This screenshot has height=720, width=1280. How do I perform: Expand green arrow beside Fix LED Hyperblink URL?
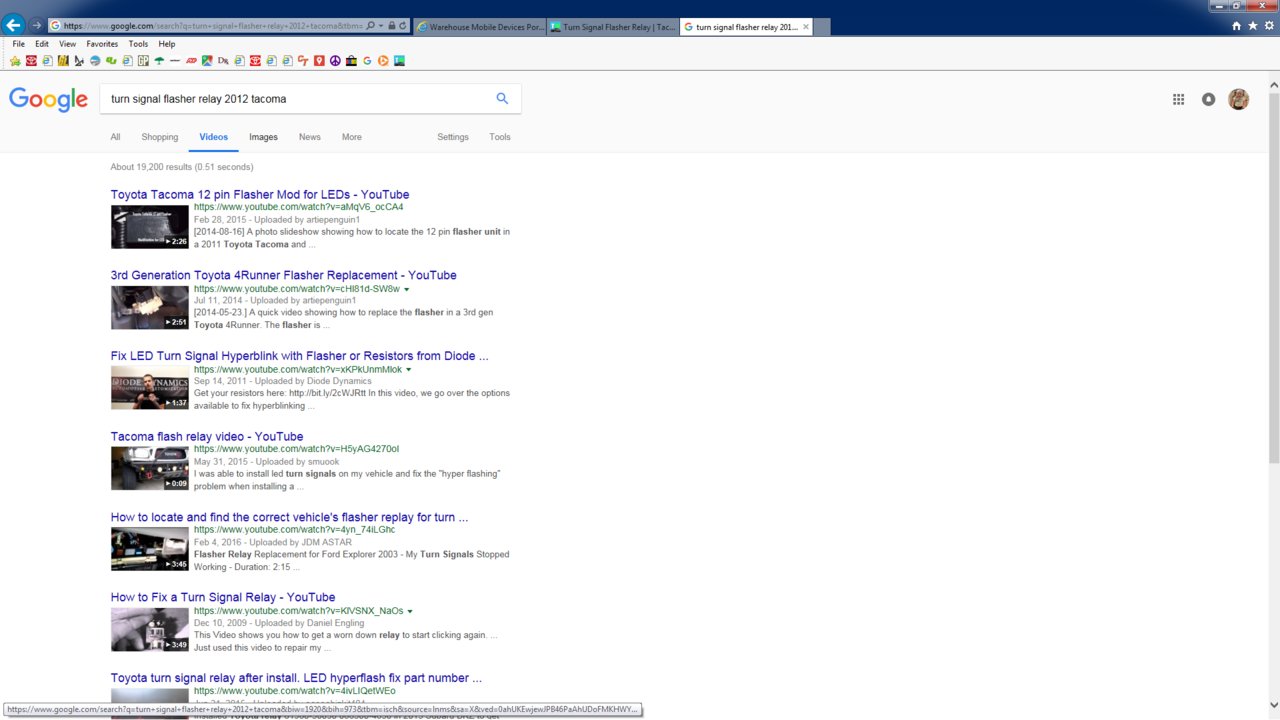[409, 369]
